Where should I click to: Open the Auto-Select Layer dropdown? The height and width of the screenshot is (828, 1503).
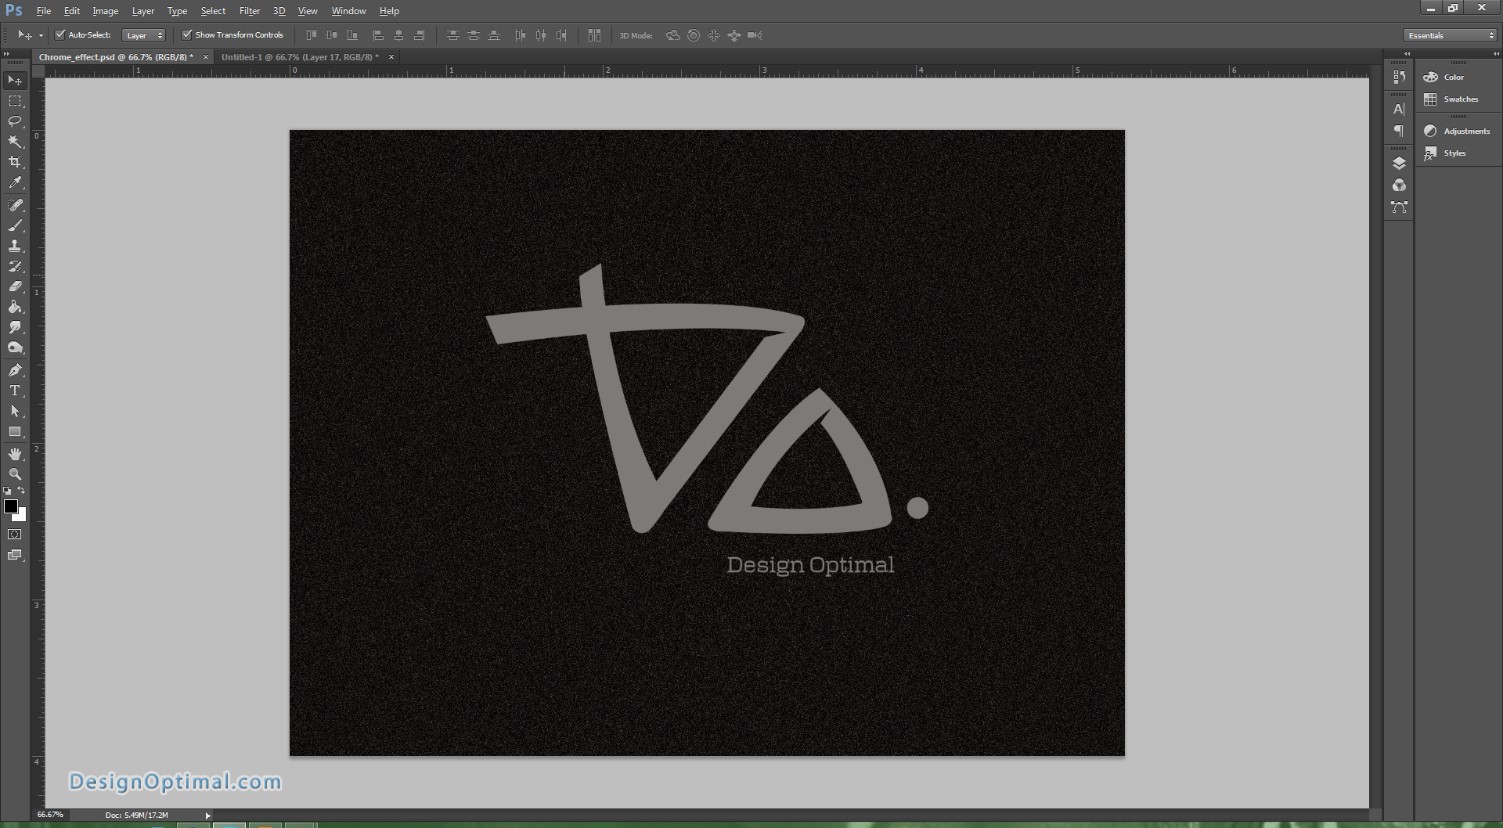click(x=143, y=35)
